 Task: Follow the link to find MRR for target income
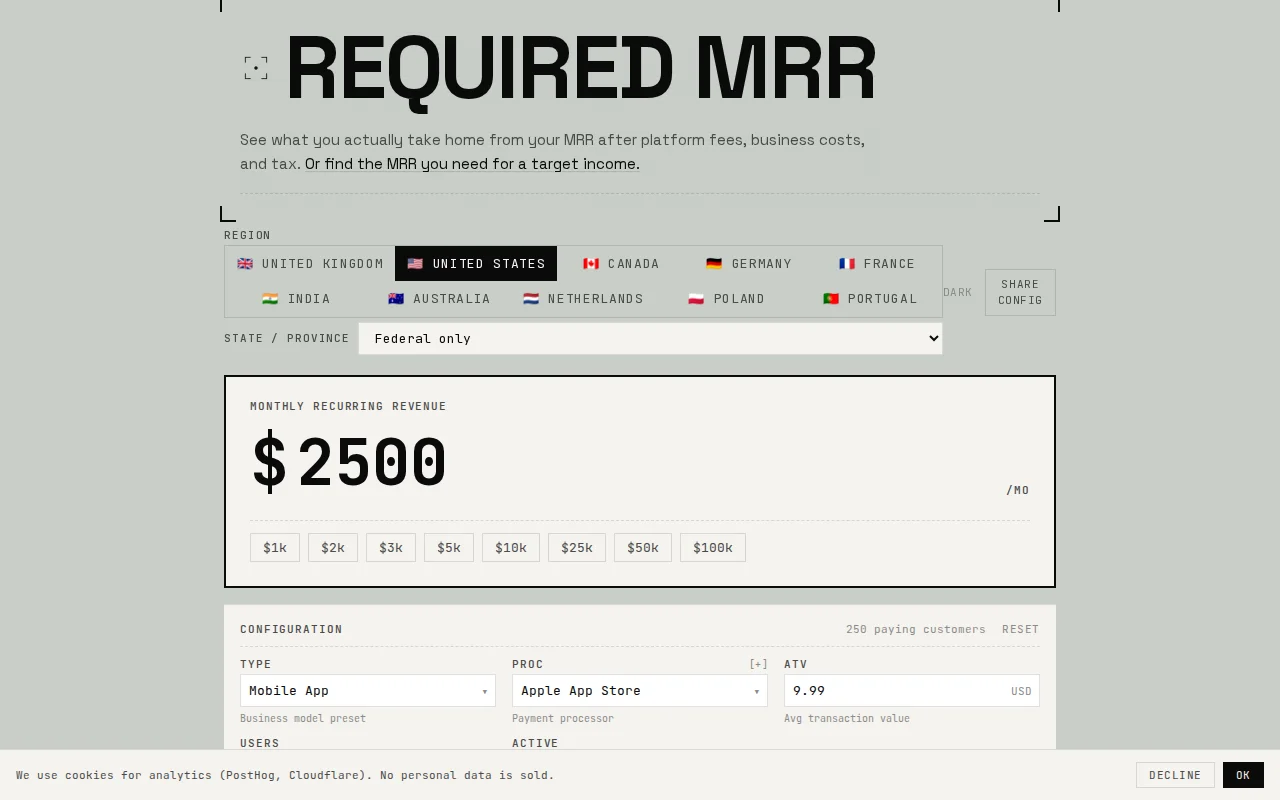(472, 164)
